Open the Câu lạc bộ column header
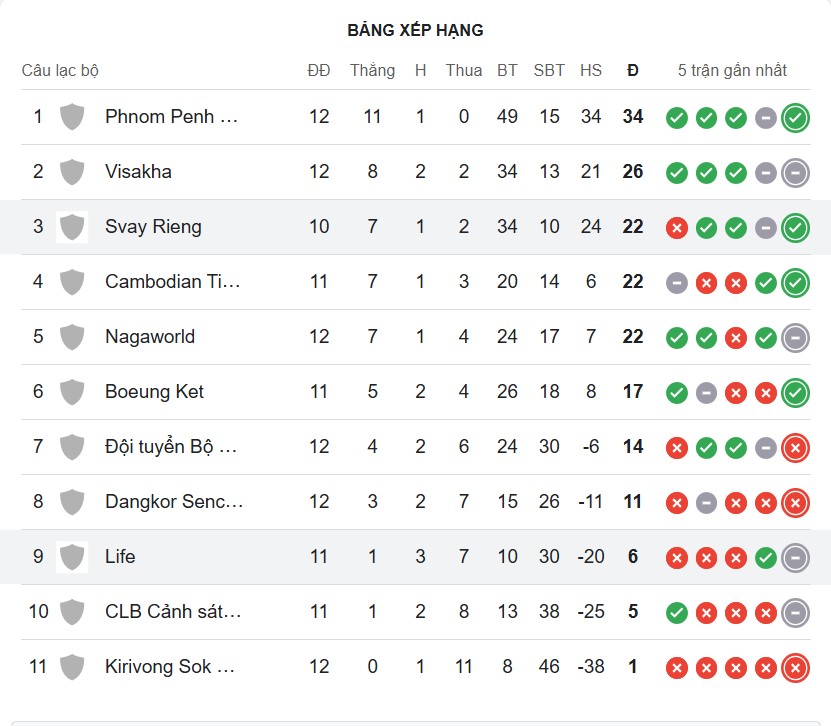 pos(64,70)
